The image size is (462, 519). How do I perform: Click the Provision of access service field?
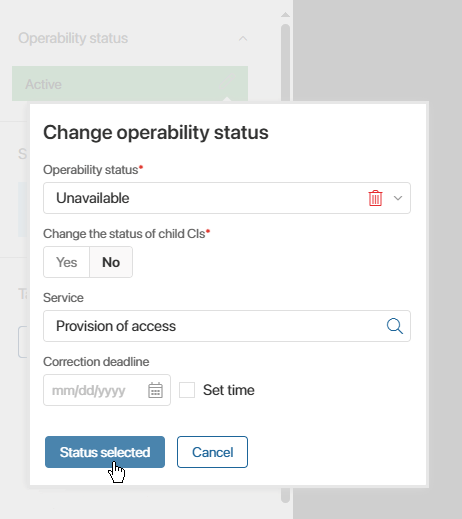click(x=227, y=326)
